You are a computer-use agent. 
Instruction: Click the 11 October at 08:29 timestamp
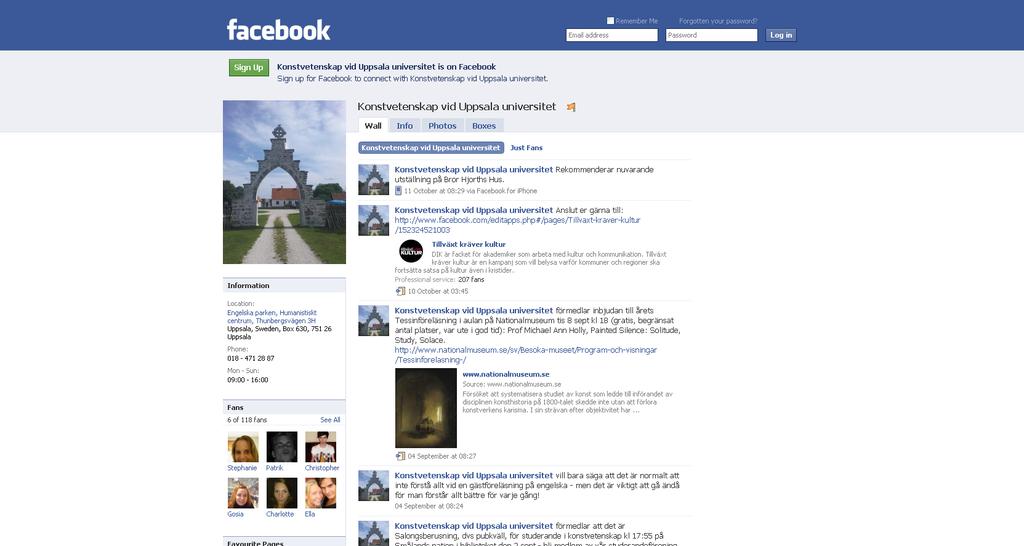434,191
